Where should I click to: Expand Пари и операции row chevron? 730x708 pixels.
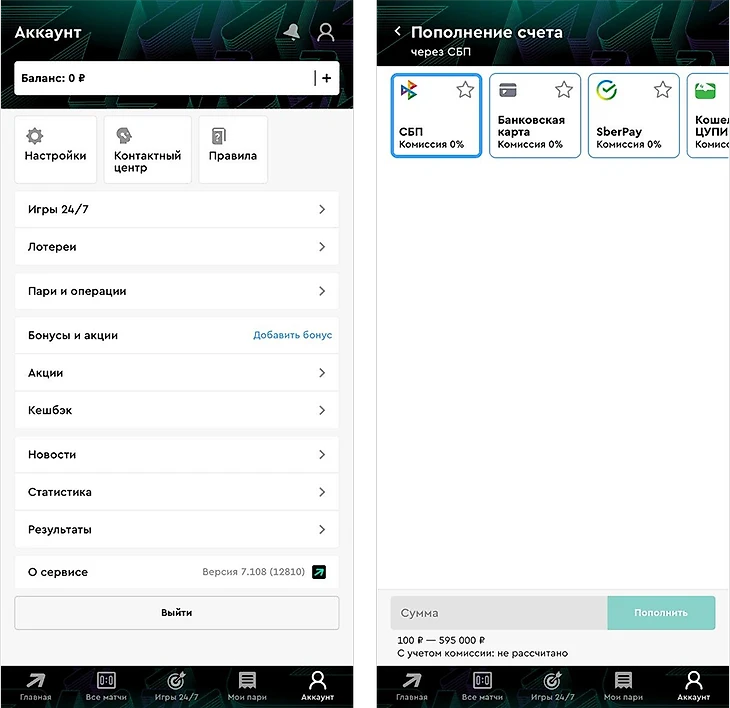click(322, 291)
